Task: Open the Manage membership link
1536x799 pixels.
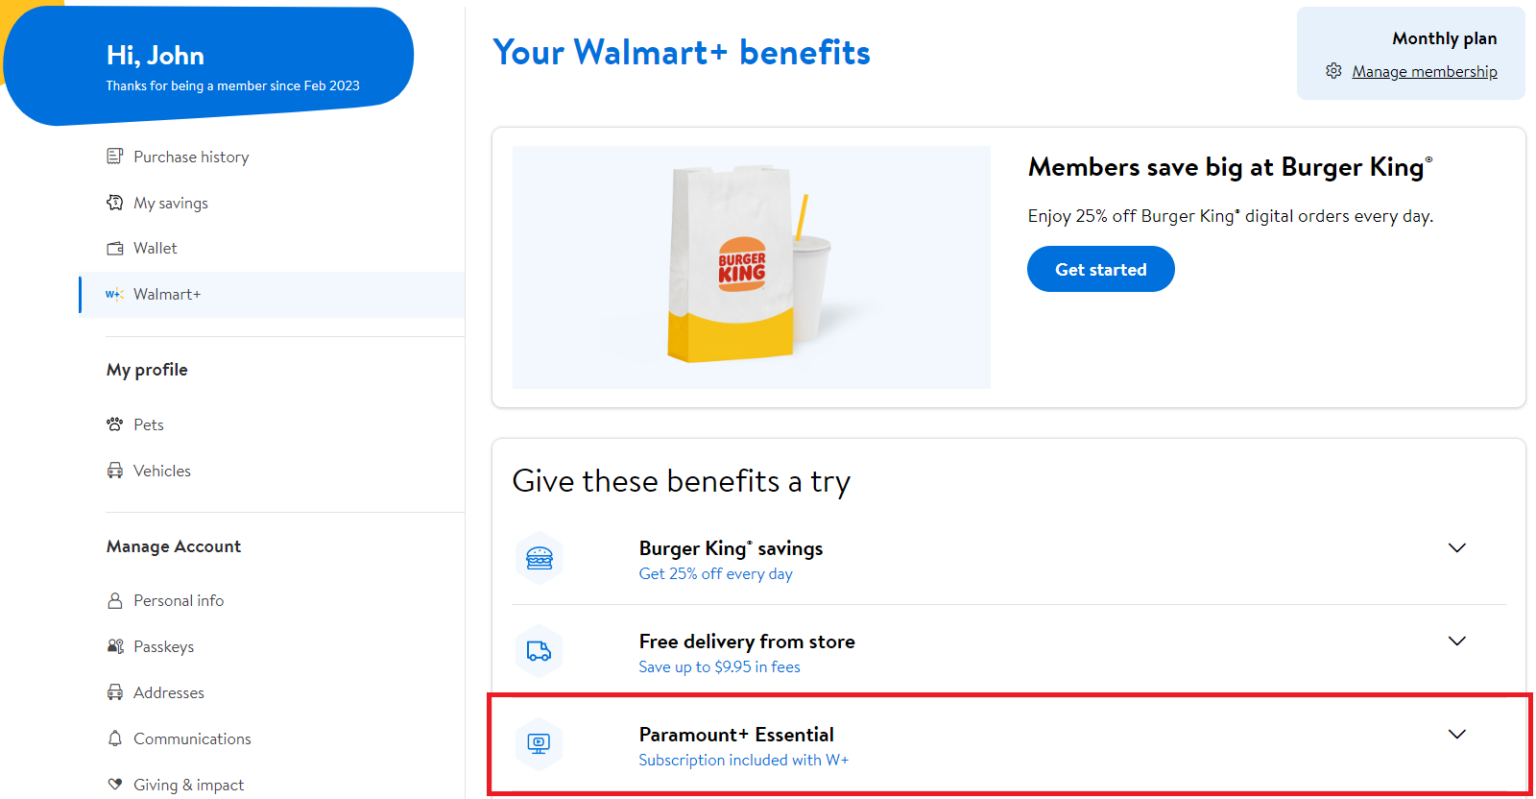Action: [1424, 70]
